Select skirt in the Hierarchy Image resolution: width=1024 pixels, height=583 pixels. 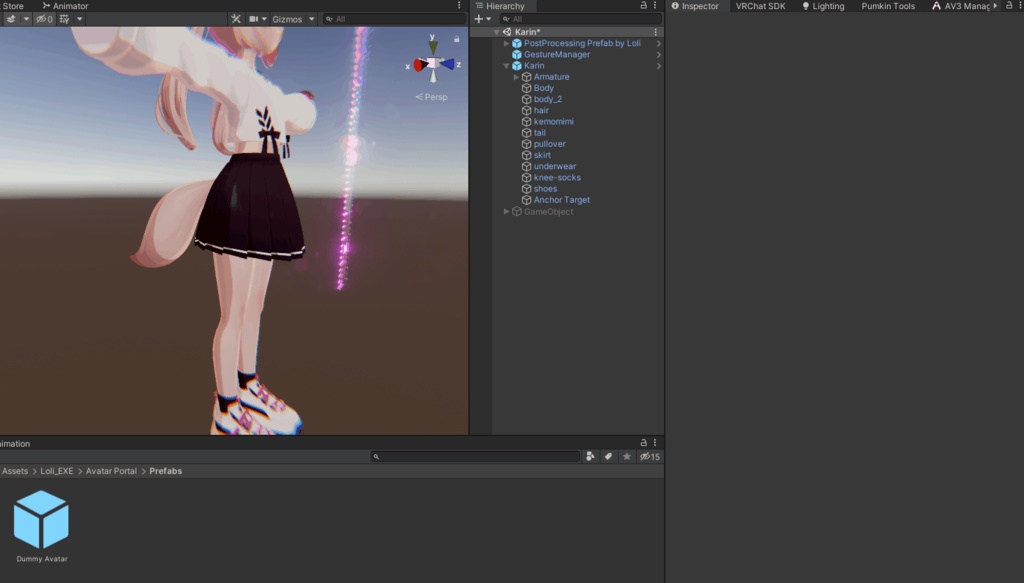pos(544,155)
